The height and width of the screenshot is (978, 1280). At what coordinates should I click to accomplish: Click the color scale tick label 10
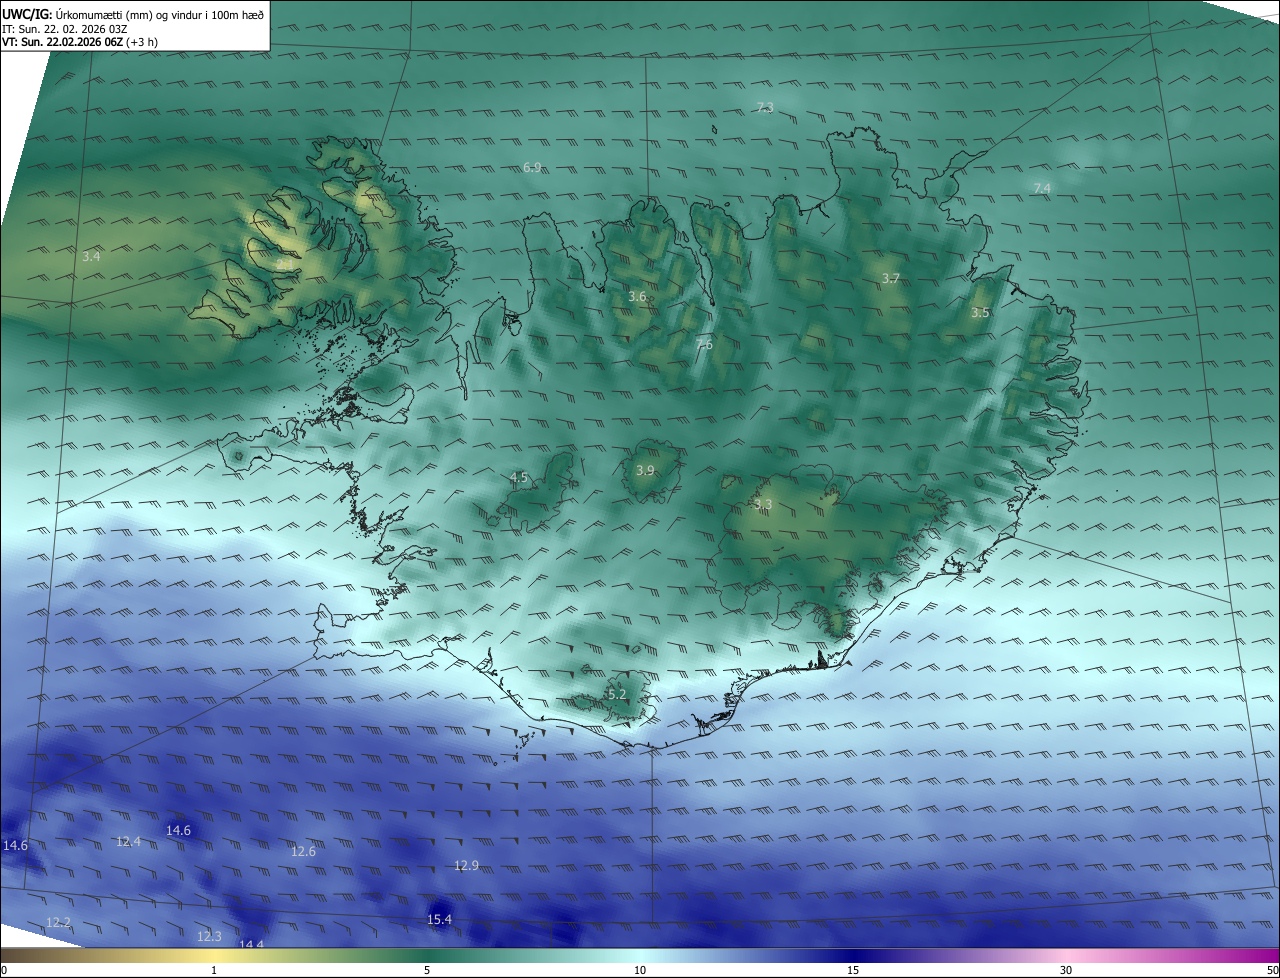click(x=640, y=970)
